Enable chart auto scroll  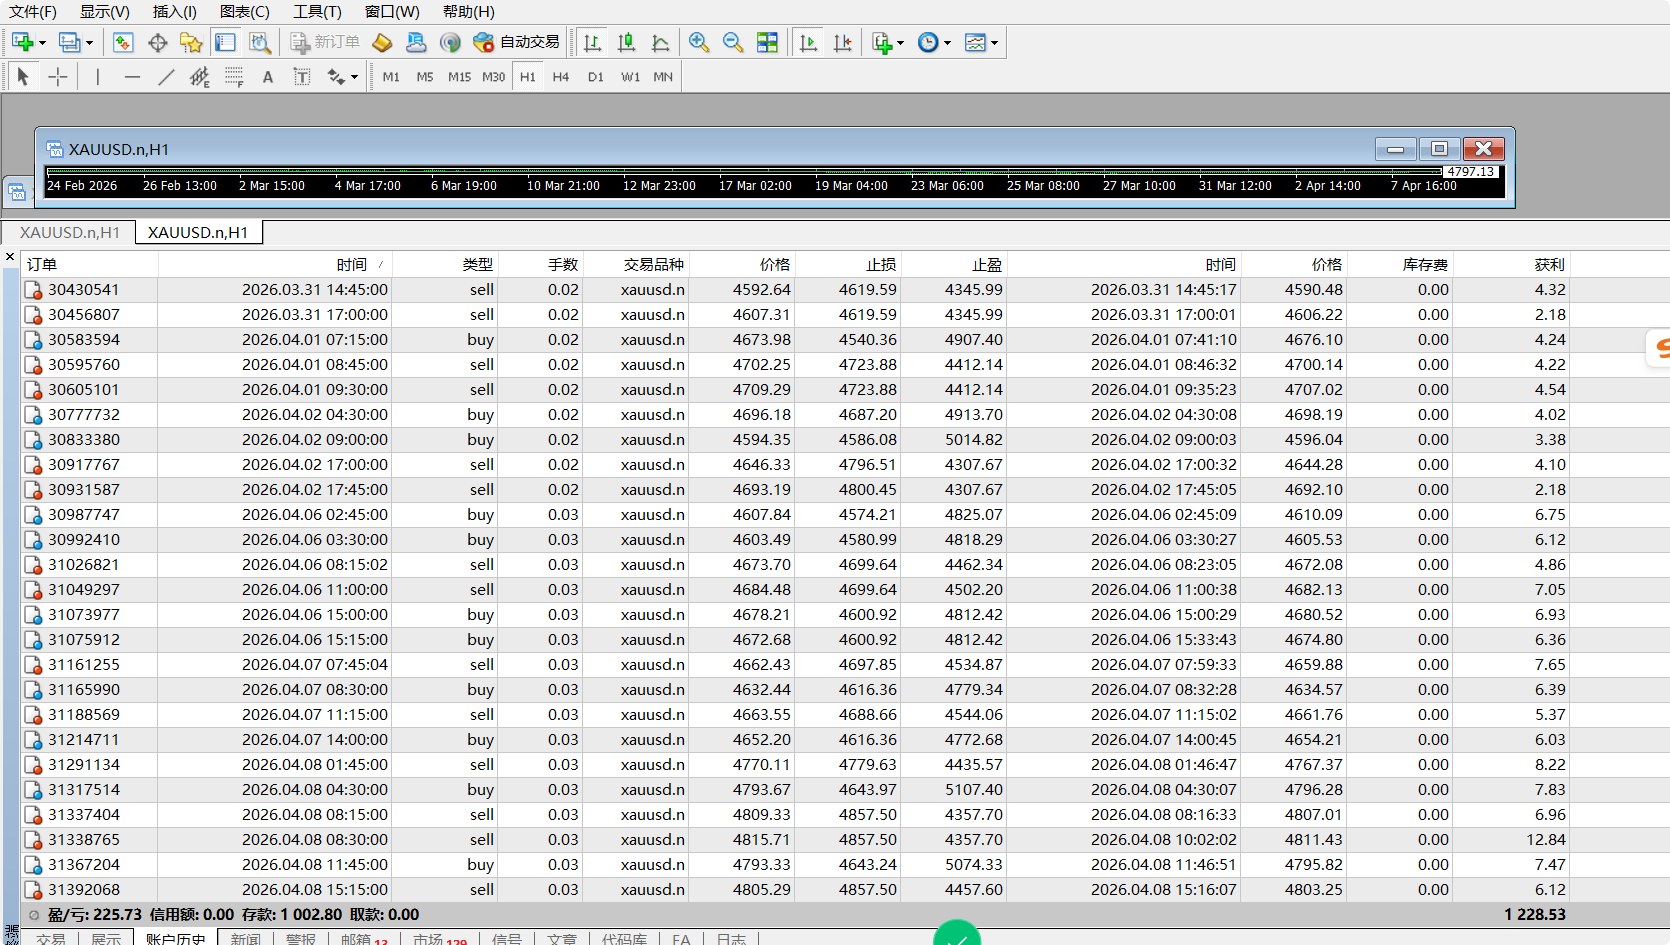pos(809,42)
